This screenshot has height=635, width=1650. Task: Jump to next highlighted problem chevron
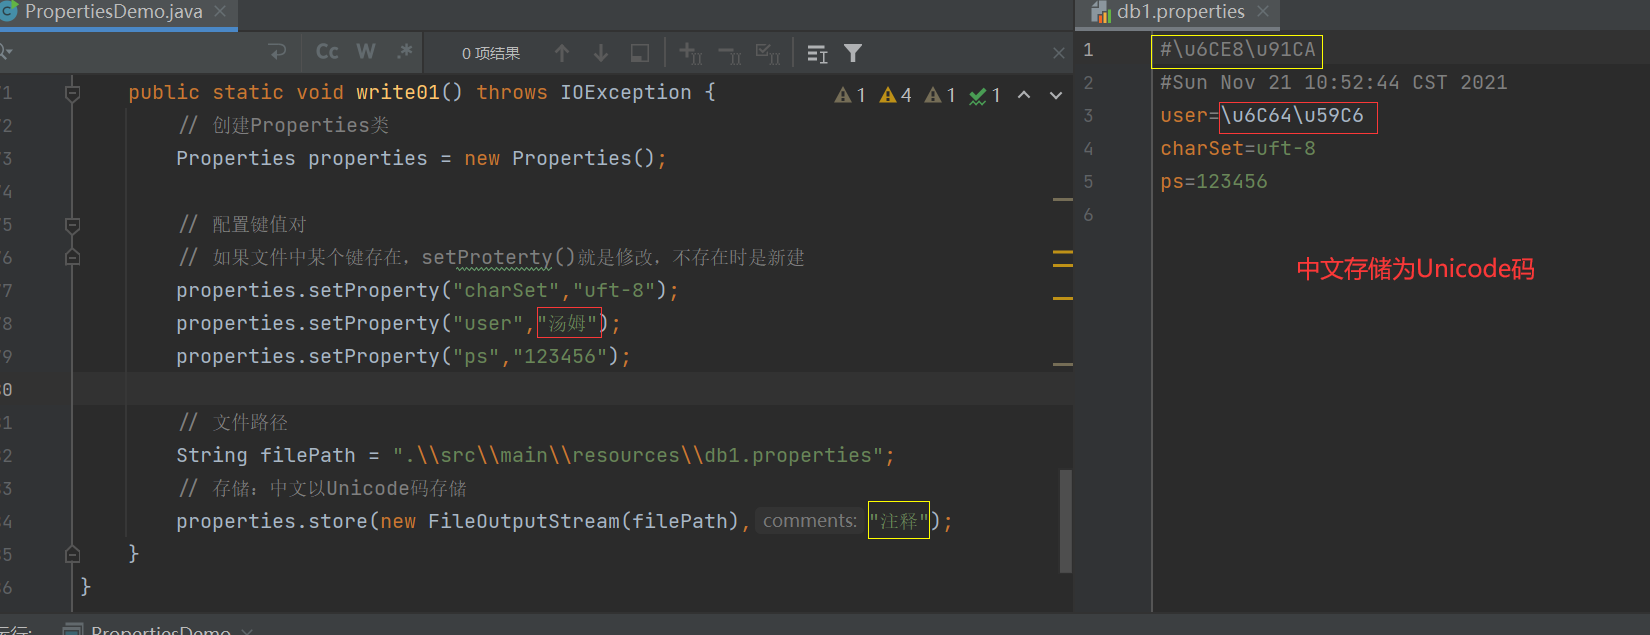click(x=1056, y=95)
